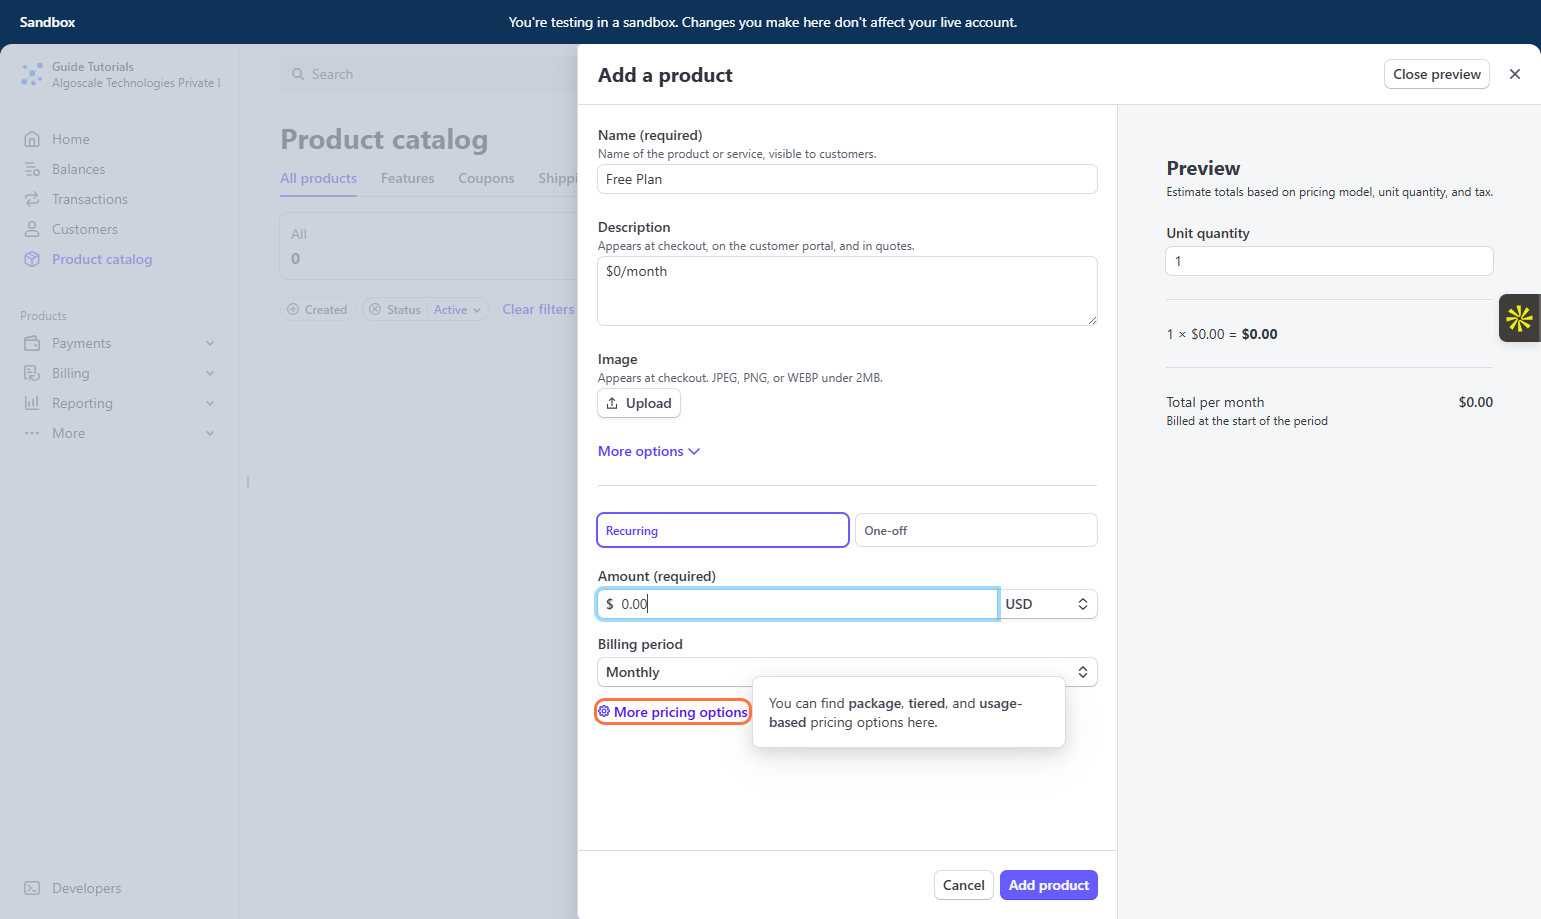Screen dimensions: 1541x919
Task: Open the USD currency dropdown
Action: click(1048, 604)
